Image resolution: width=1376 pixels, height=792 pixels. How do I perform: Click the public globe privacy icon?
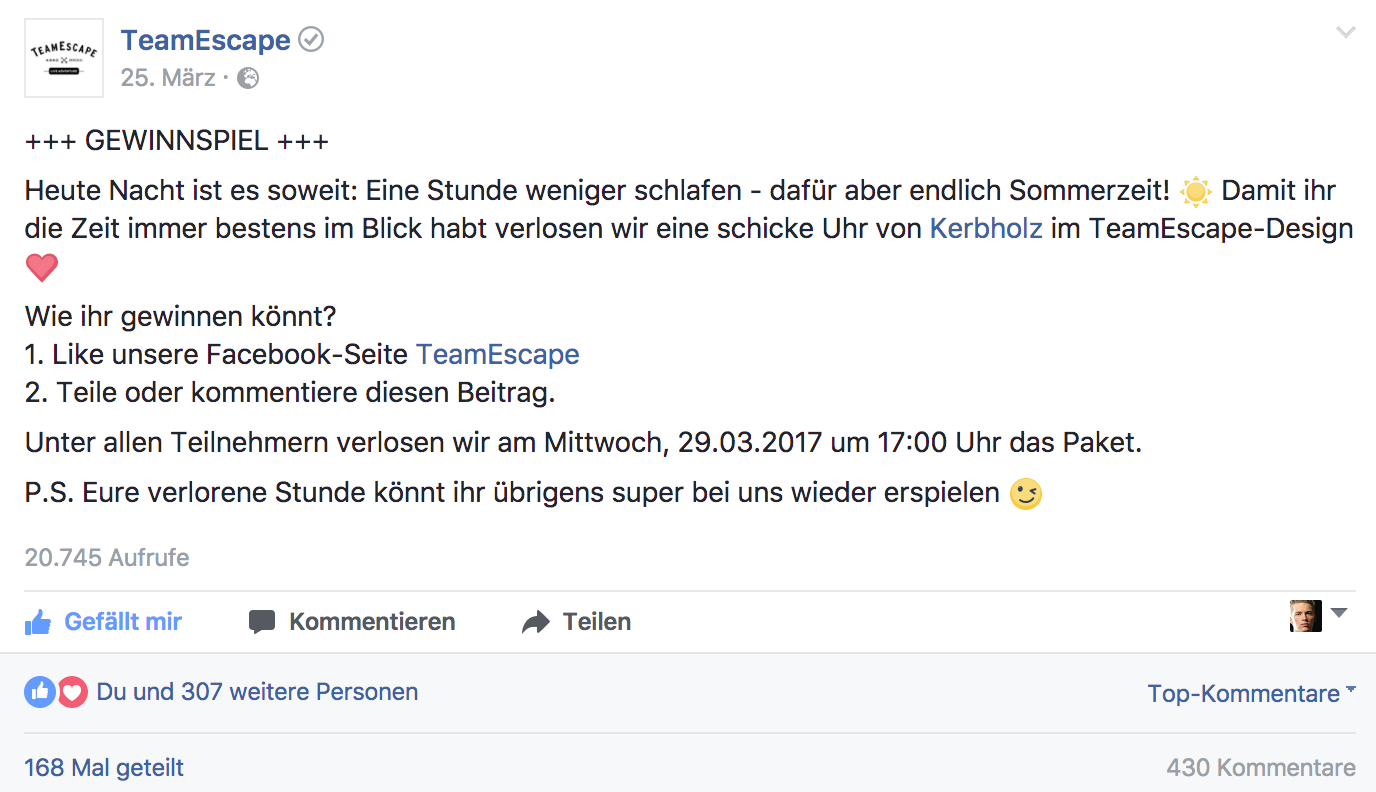(x=248, y=78)
